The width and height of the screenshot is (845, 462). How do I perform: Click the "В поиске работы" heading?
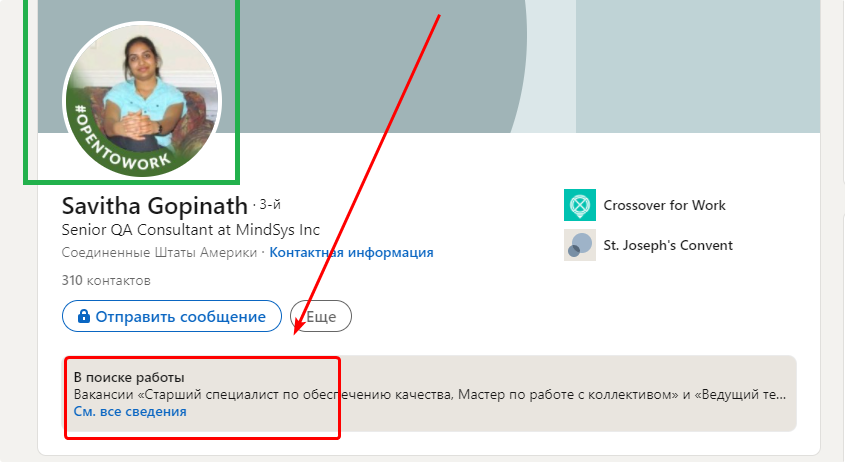pyautogui.click(x=129, y=377)
